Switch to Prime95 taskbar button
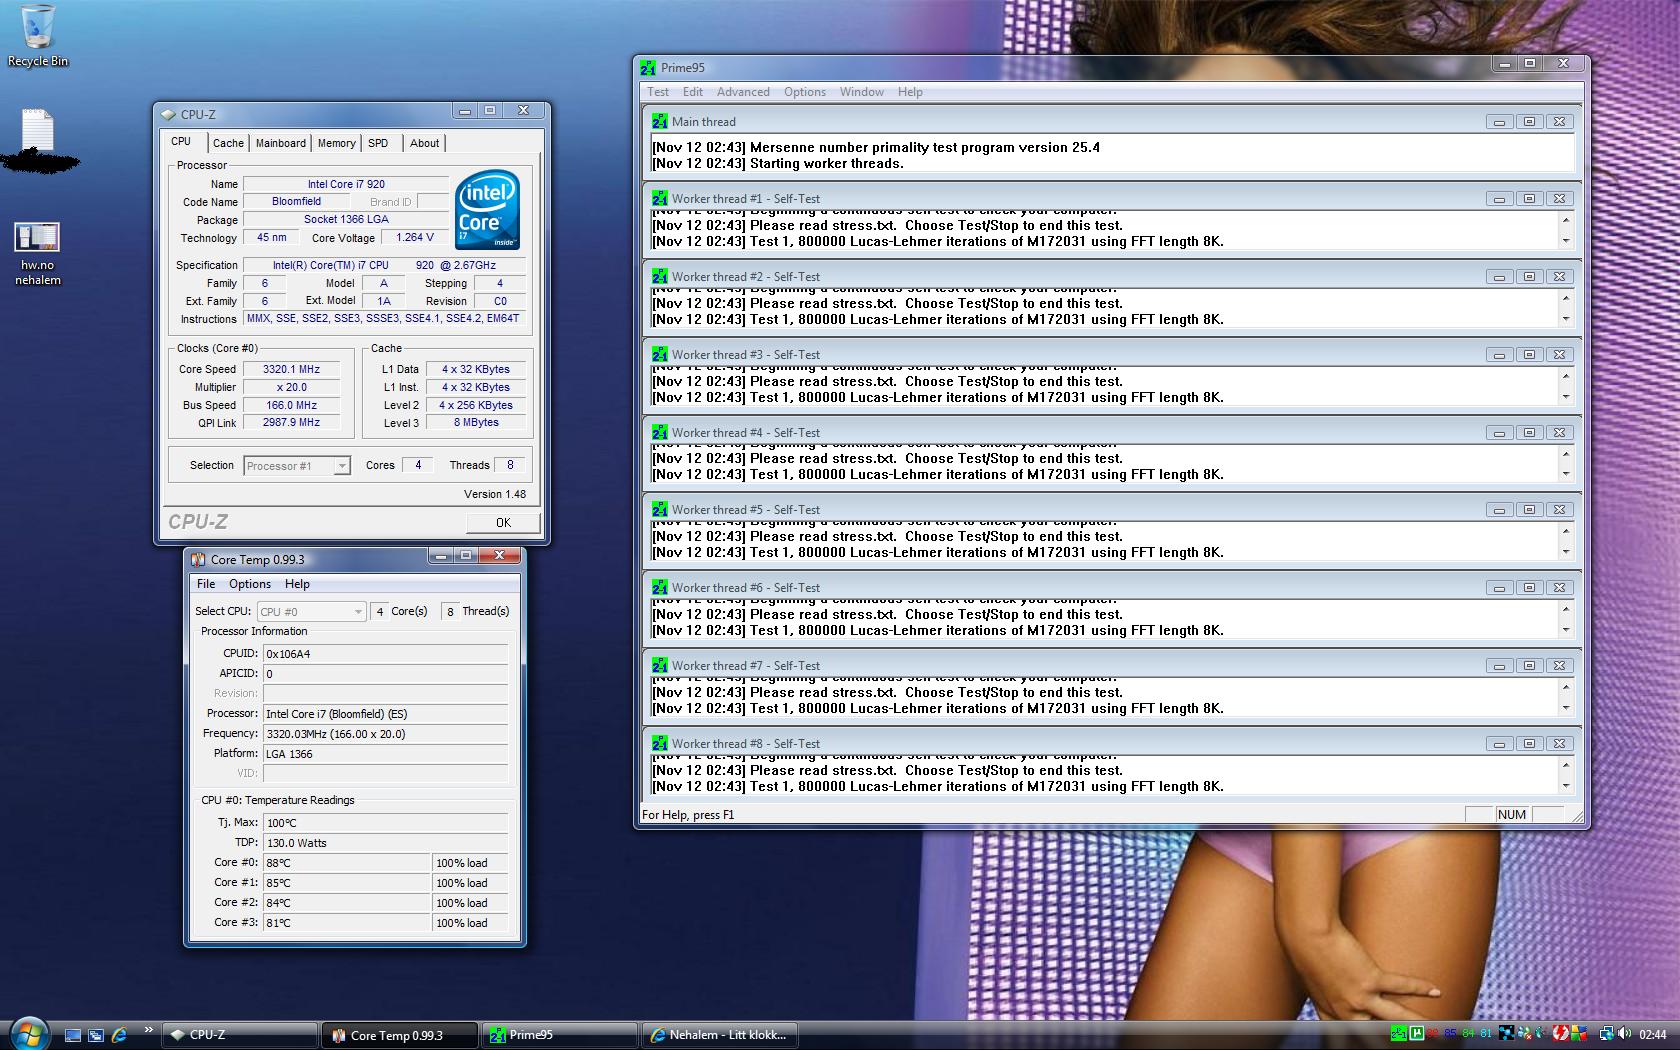Viewport: 1680px width, 1050px height. coord(561,1035)
